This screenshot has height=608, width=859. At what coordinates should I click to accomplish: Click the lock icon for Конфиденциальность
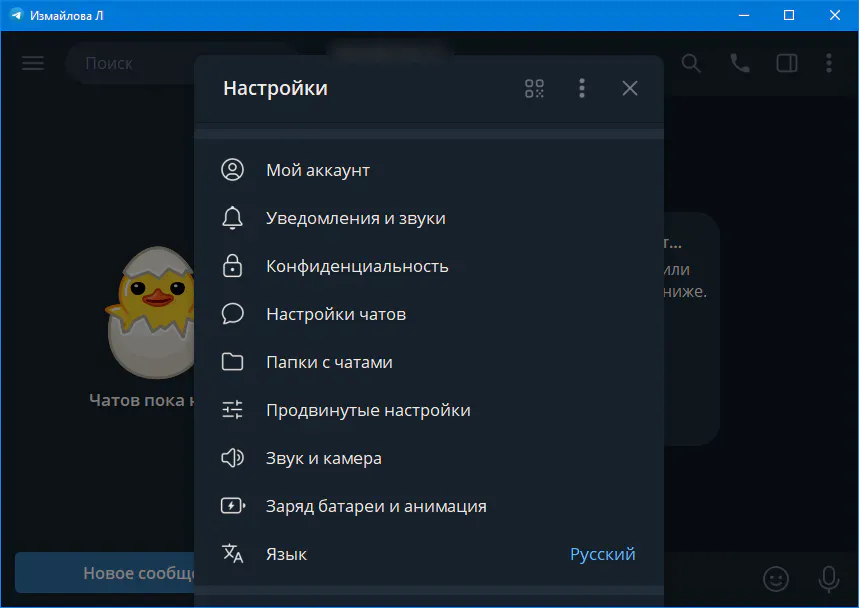click(x=233, y=266)
